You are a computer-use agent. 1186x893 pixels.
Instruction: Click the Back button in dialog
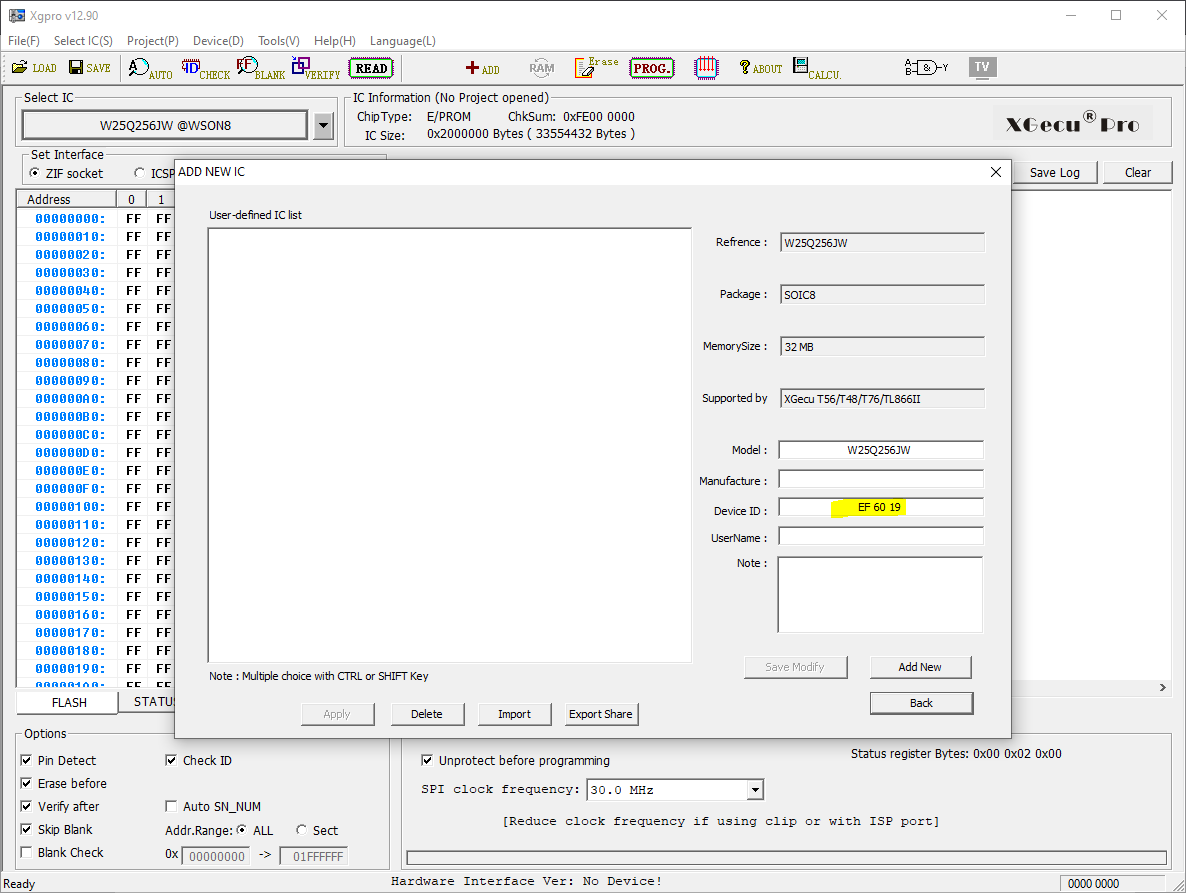pyautogui.click(x=921, y=703)
